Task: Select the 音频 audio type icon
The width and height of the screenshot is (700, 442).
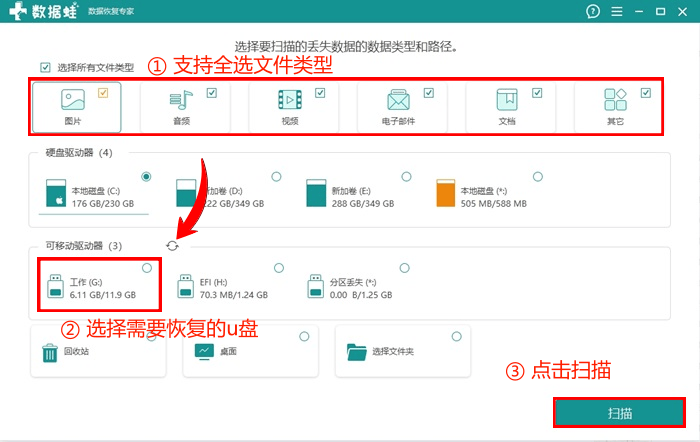Action: 181,100
